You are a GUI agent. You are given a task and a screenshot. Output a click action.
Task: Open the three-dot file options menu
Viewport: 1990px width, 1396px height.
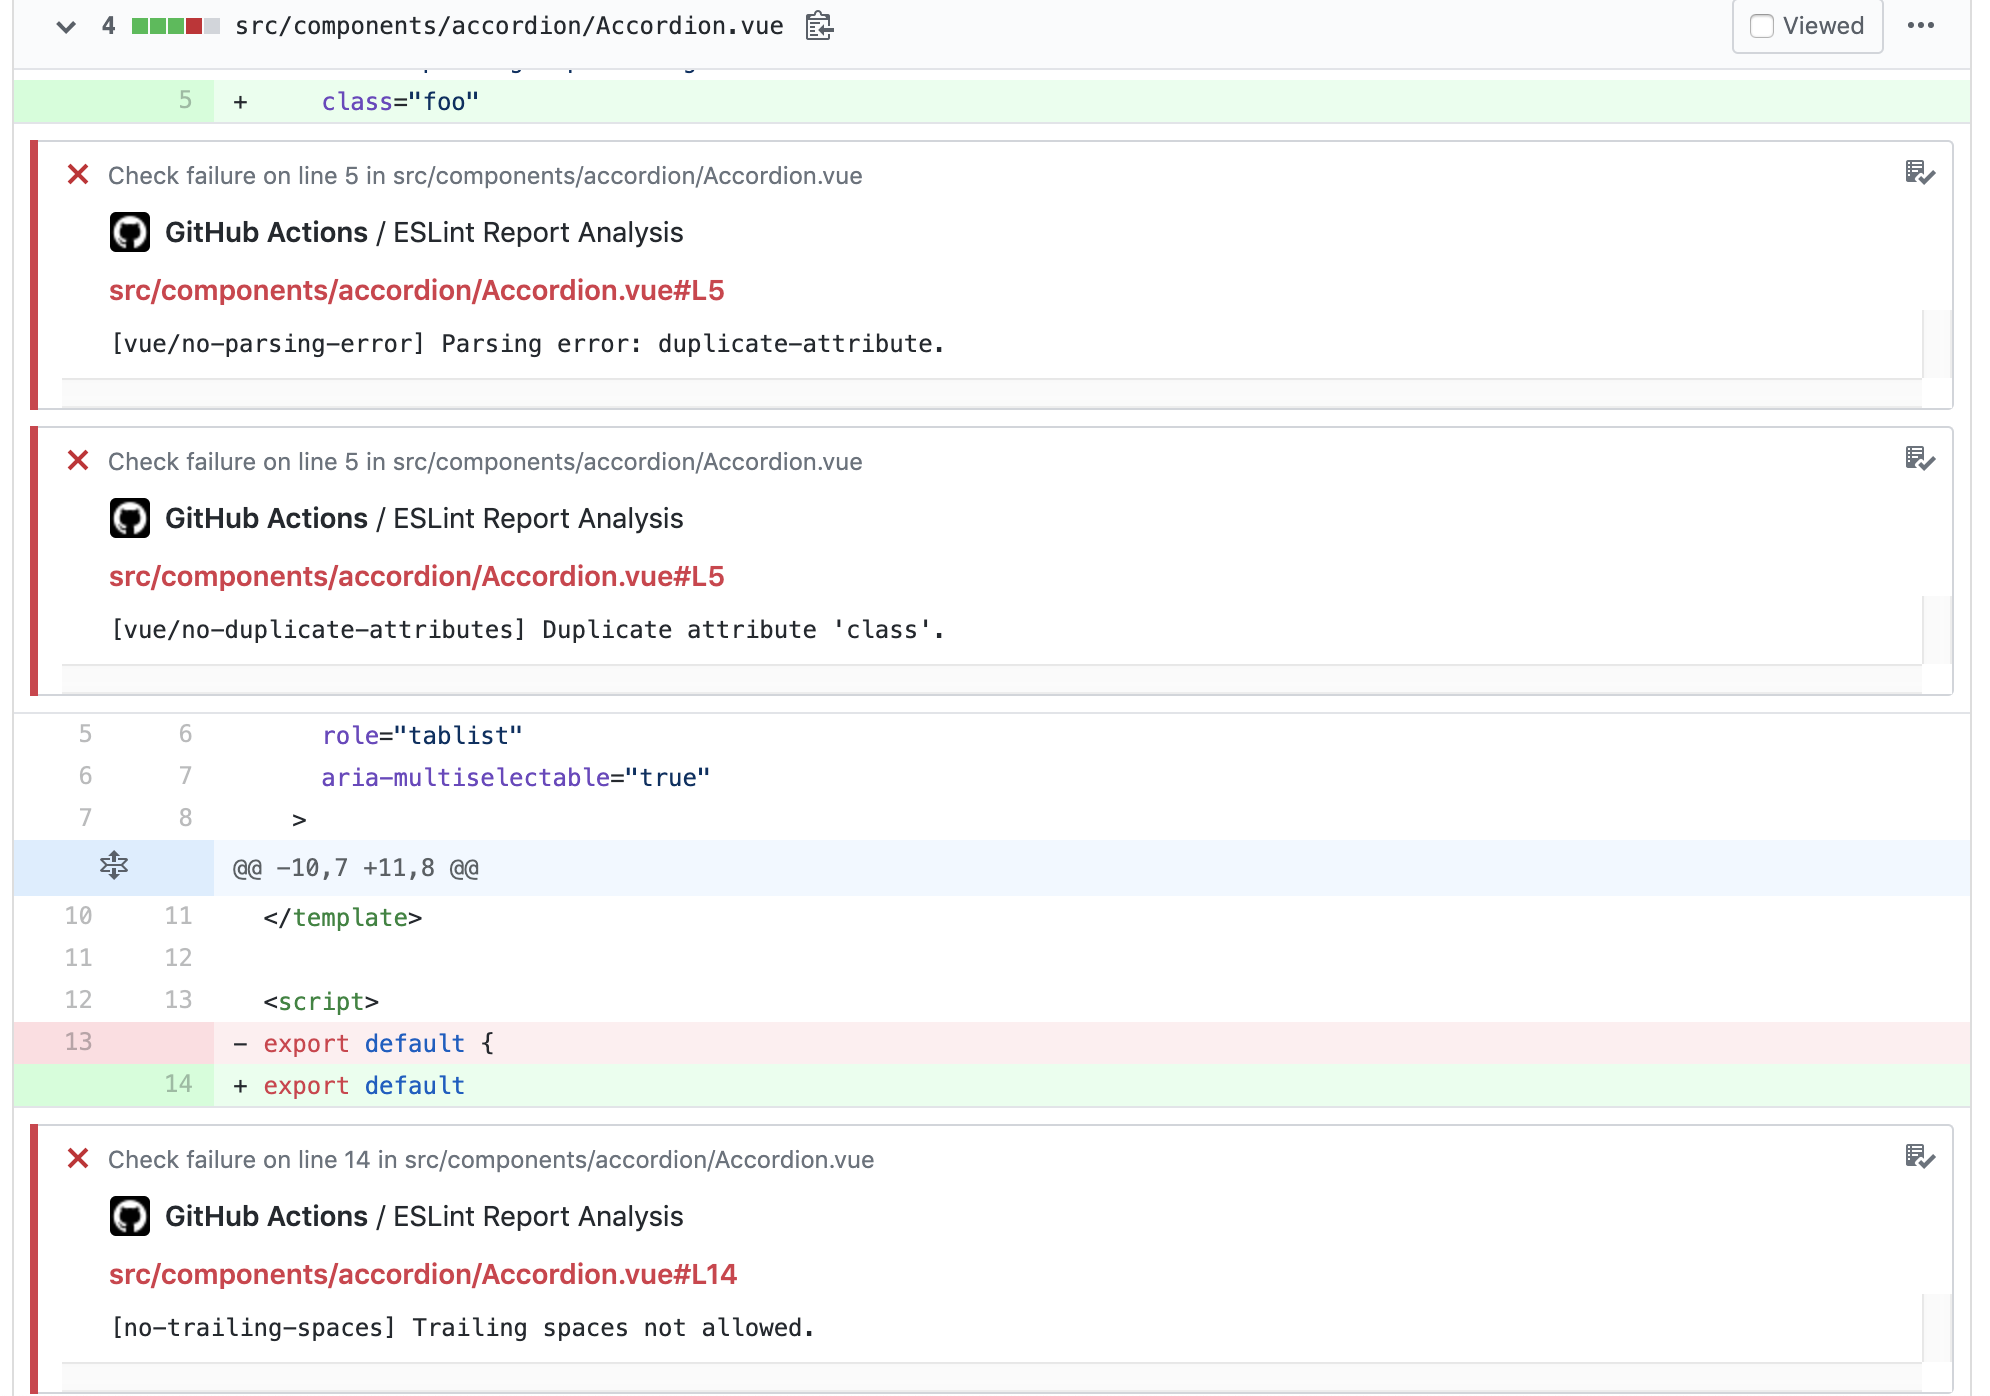(x=1920, y=26)
